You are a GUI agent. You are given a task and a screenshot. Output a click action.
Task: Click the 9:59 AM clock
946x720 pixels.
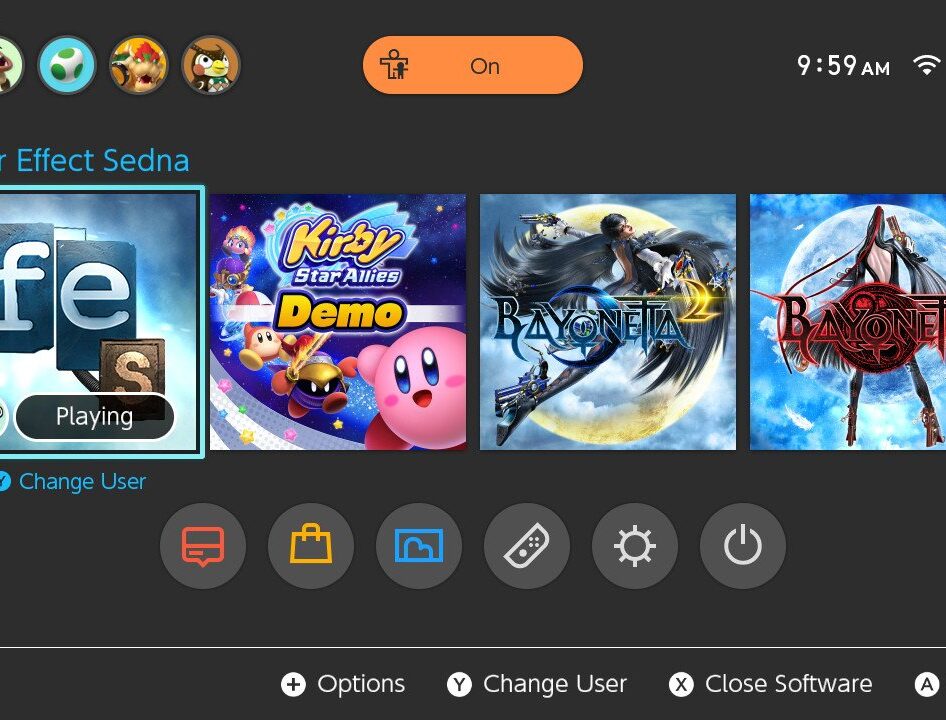click(x=843, y=65)
